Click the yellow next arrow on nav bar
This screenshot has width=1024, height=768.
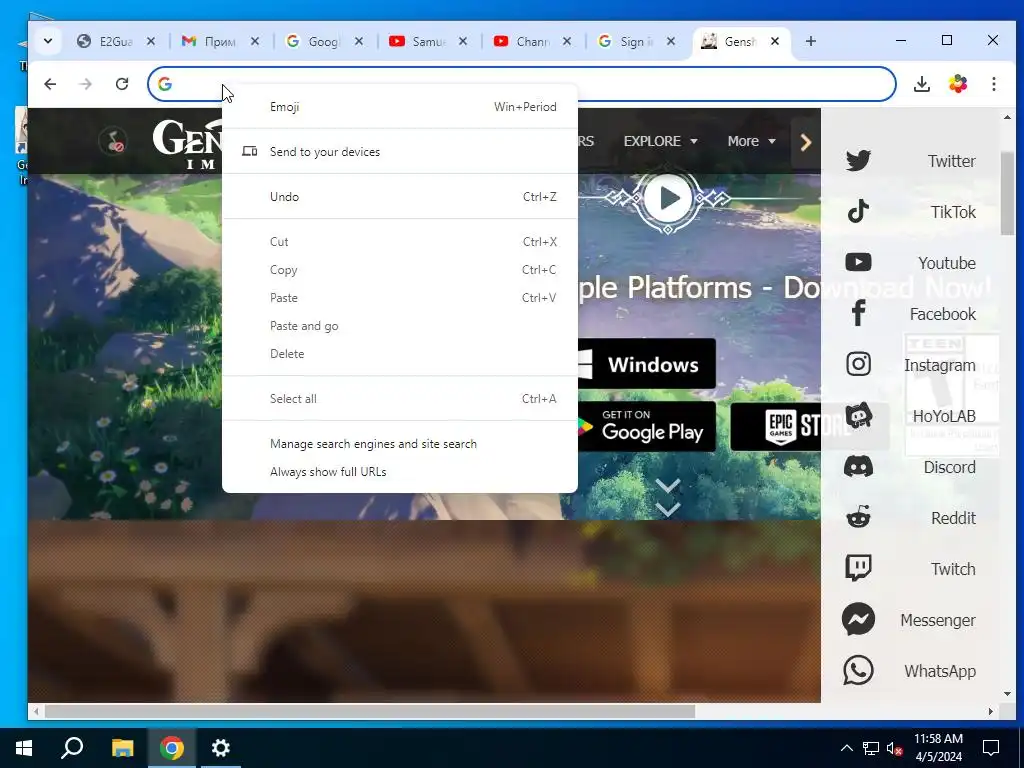coord(806,142)
